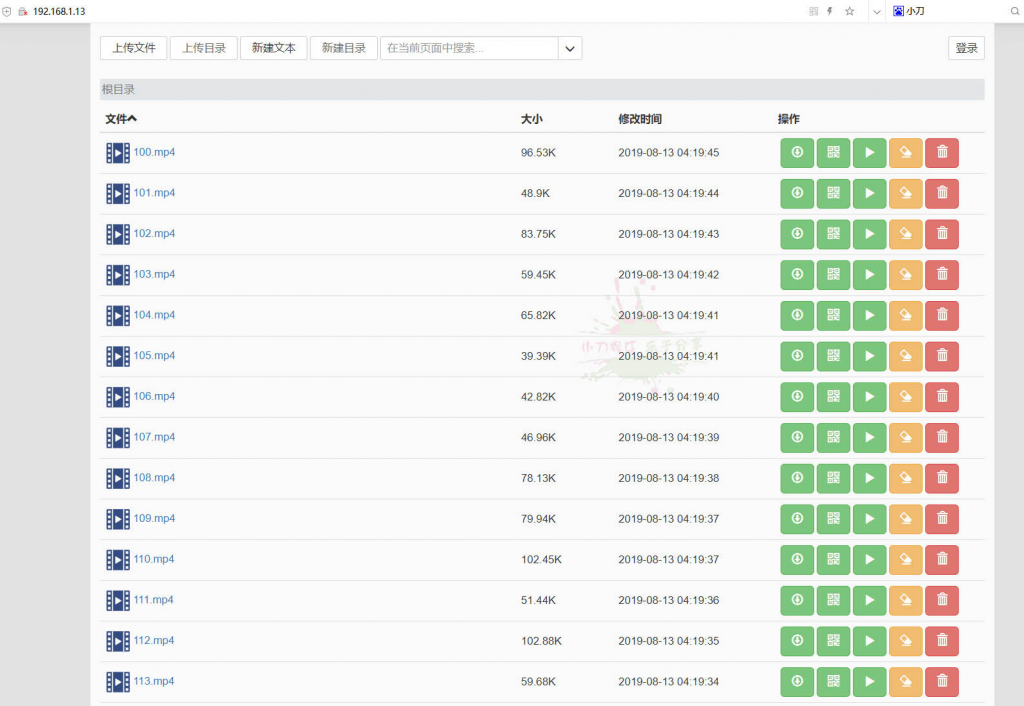Image resolution: width=1024 pixels, height=706 pixels.
Task: Sort by the 修改时间 column header
Action: [x=639, y=119]
